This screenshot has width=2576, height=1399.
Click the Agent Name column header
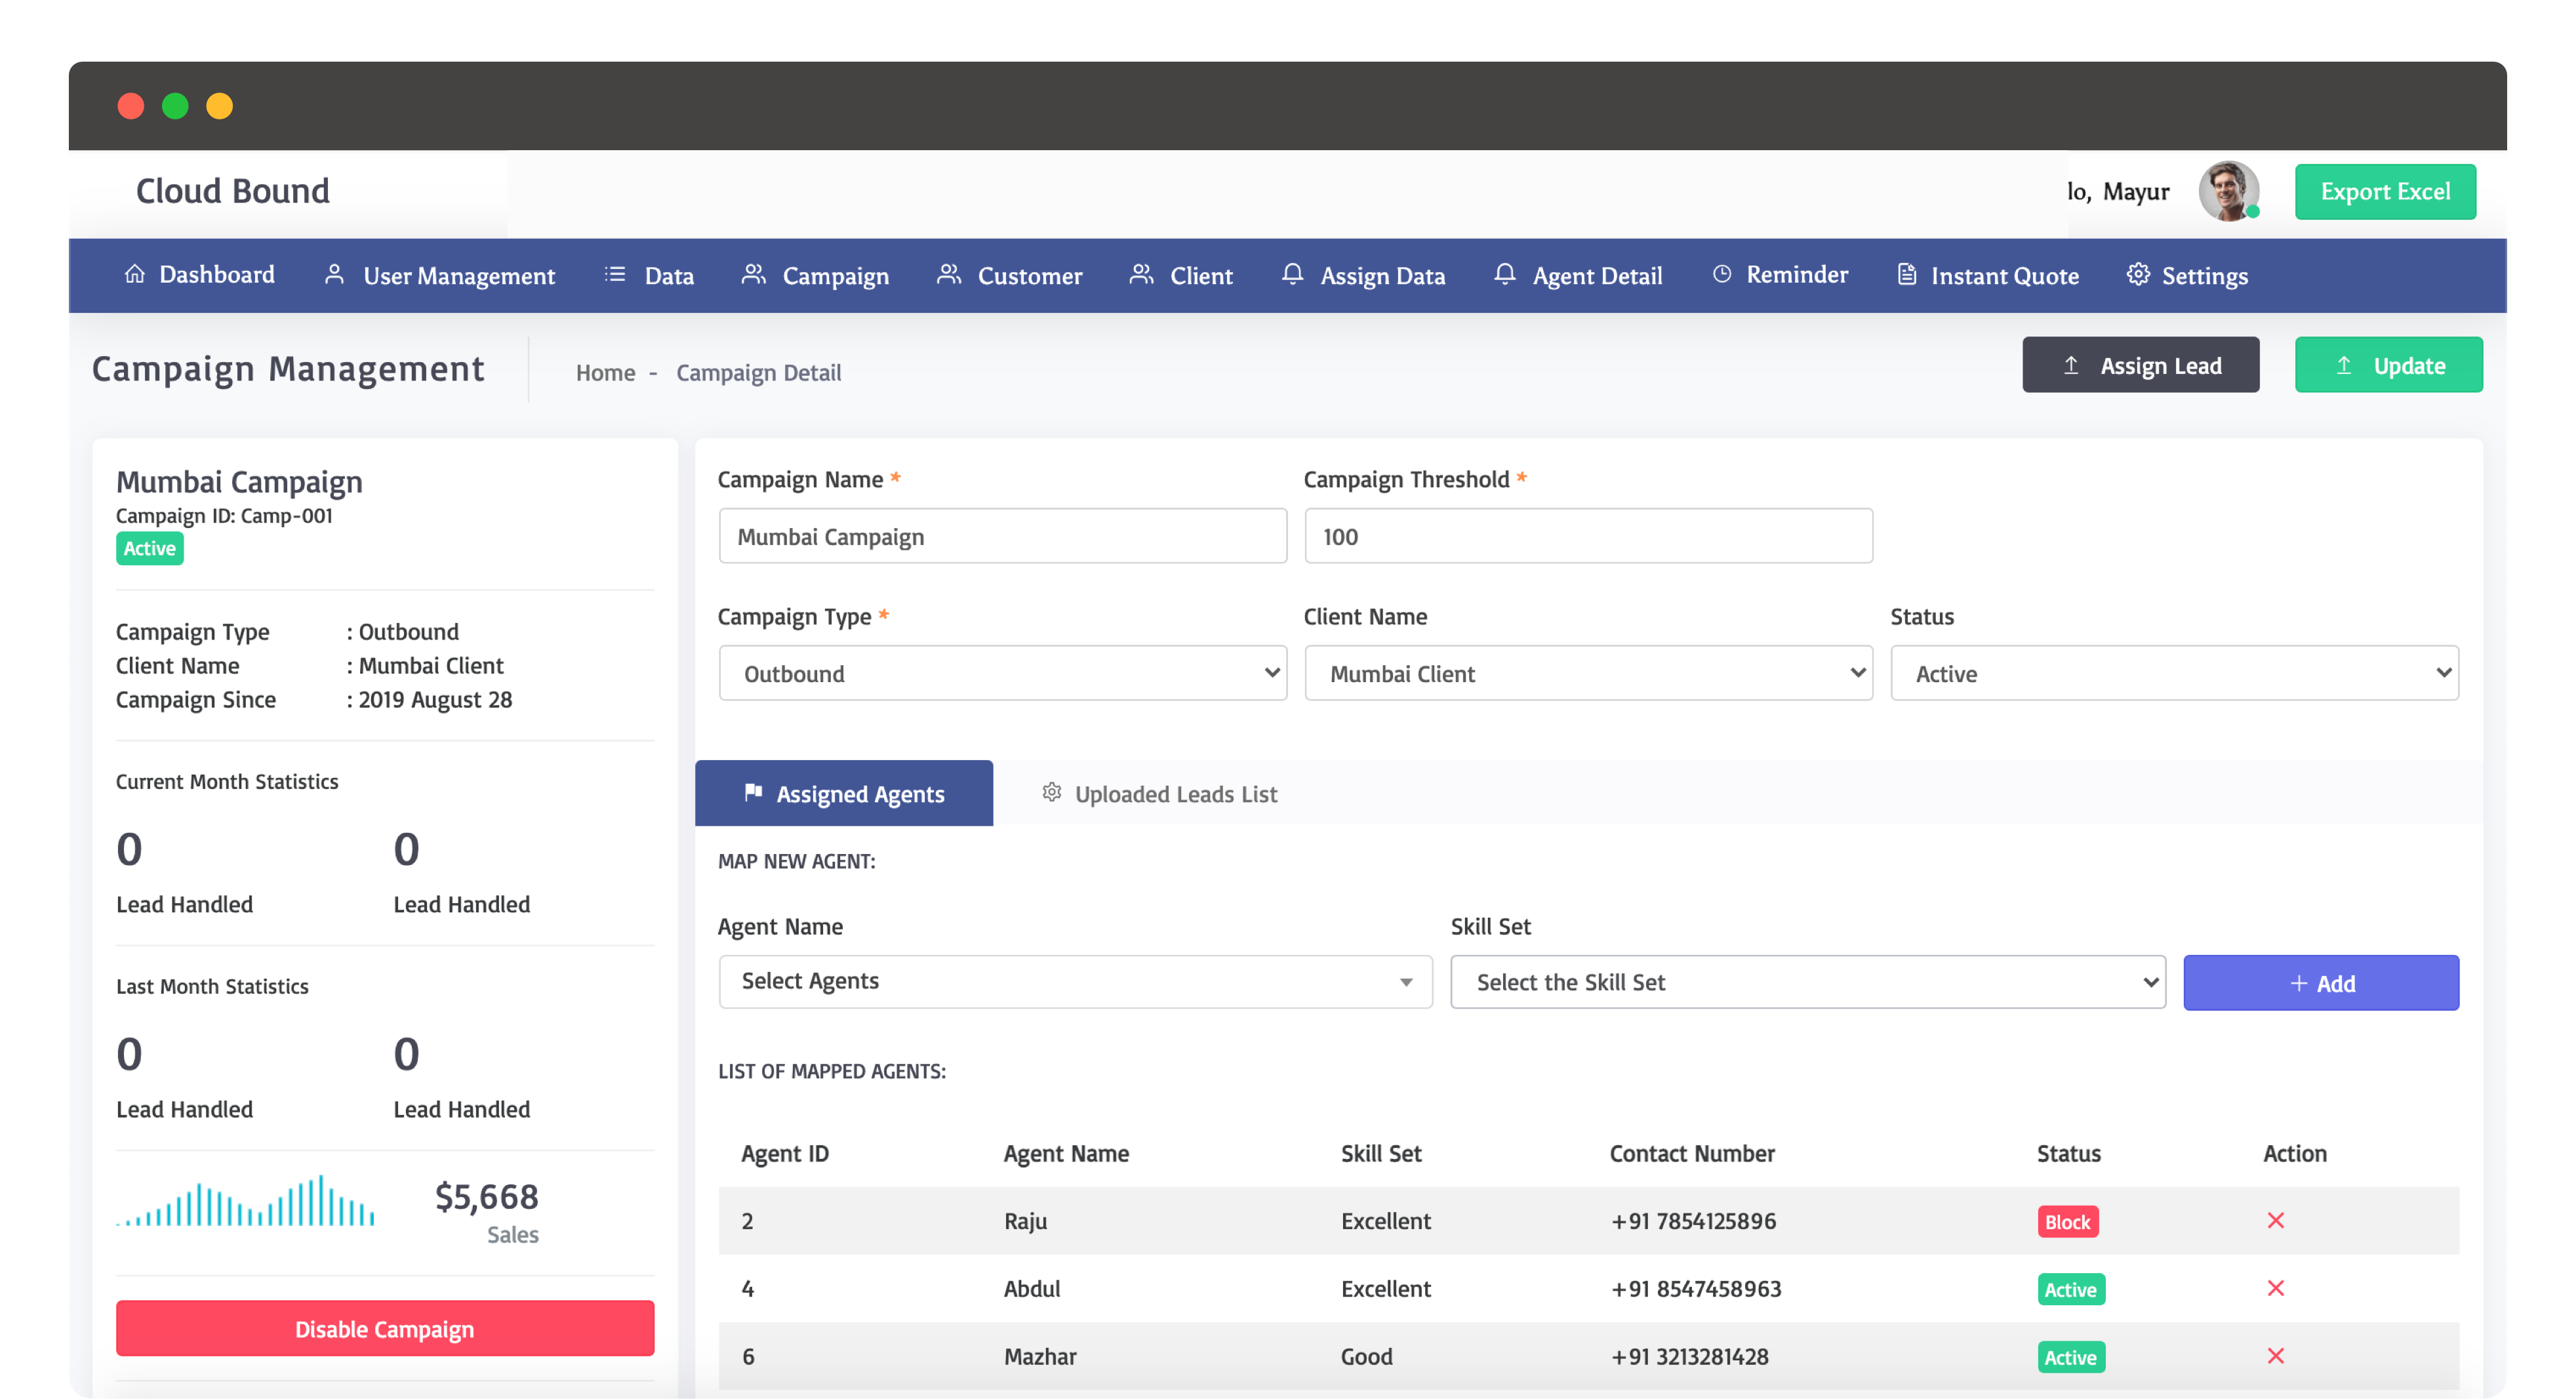coord(1066,1153)
